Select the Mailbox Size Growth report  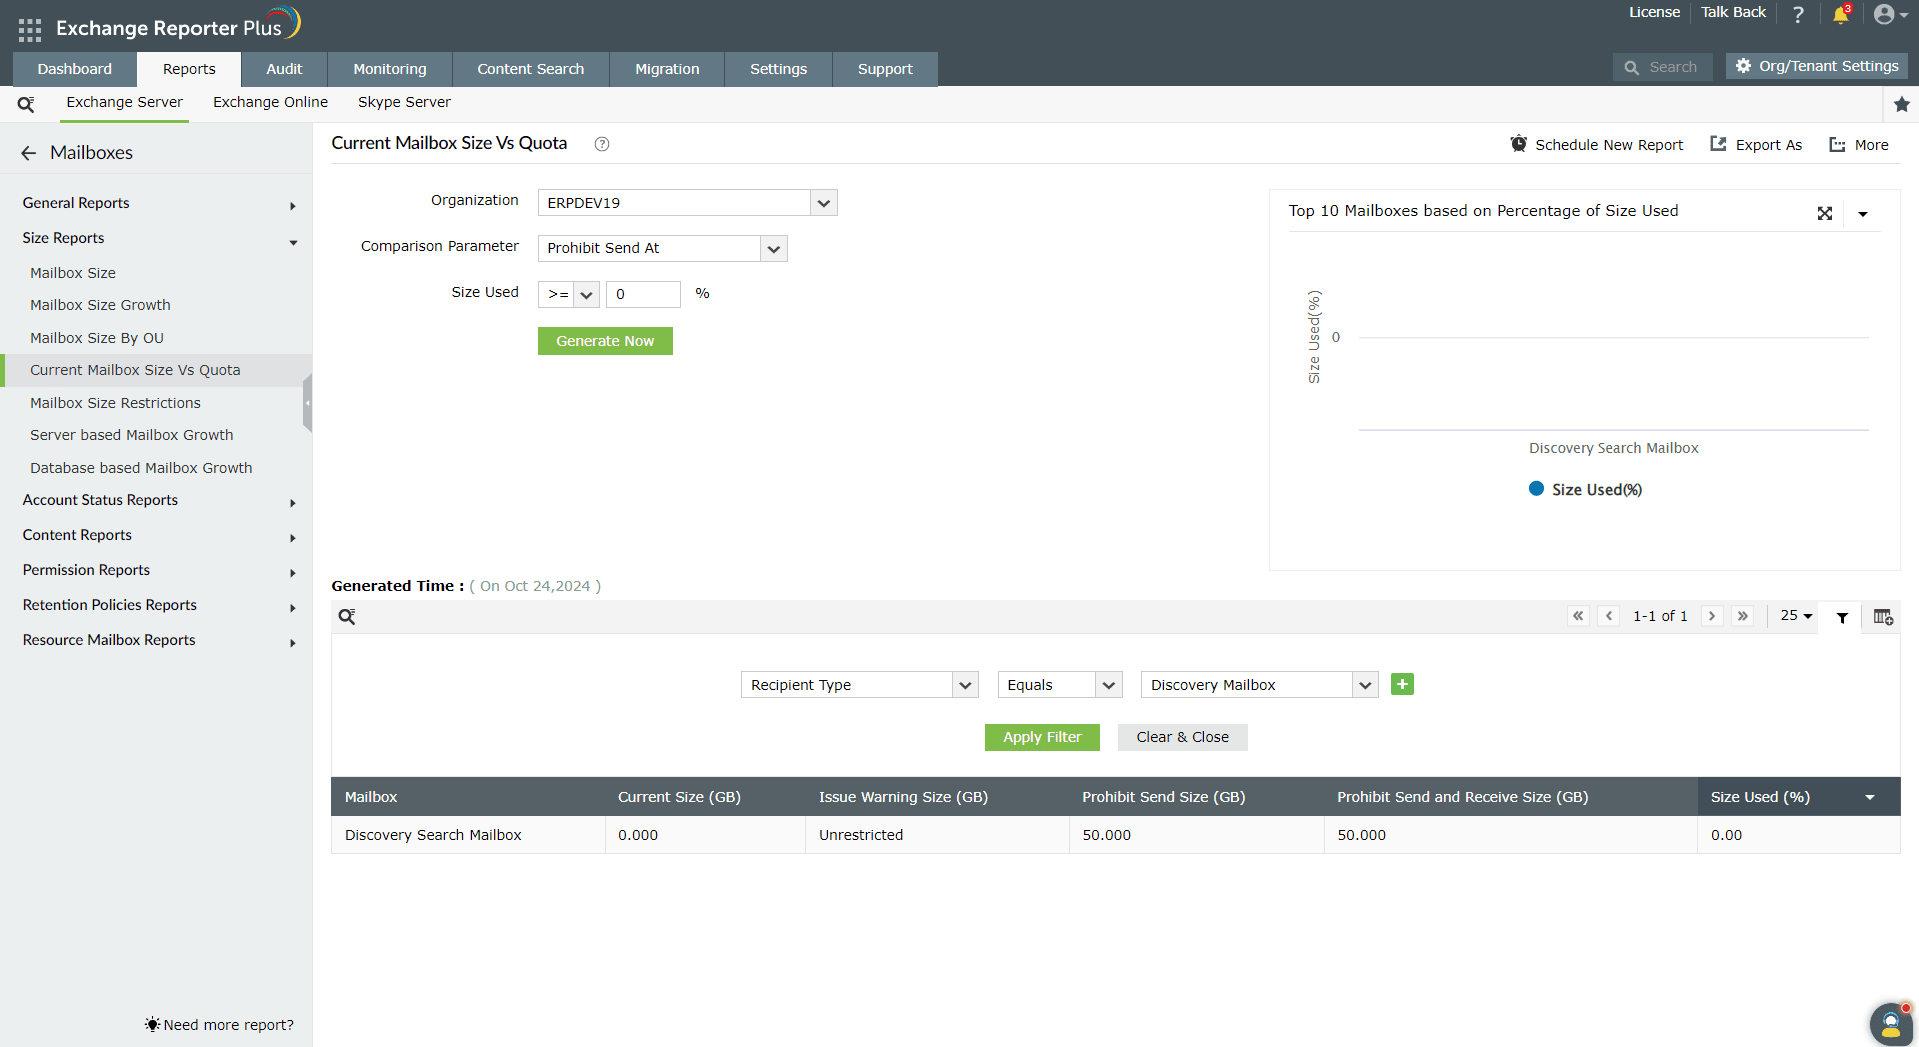(x=100, y=305)
